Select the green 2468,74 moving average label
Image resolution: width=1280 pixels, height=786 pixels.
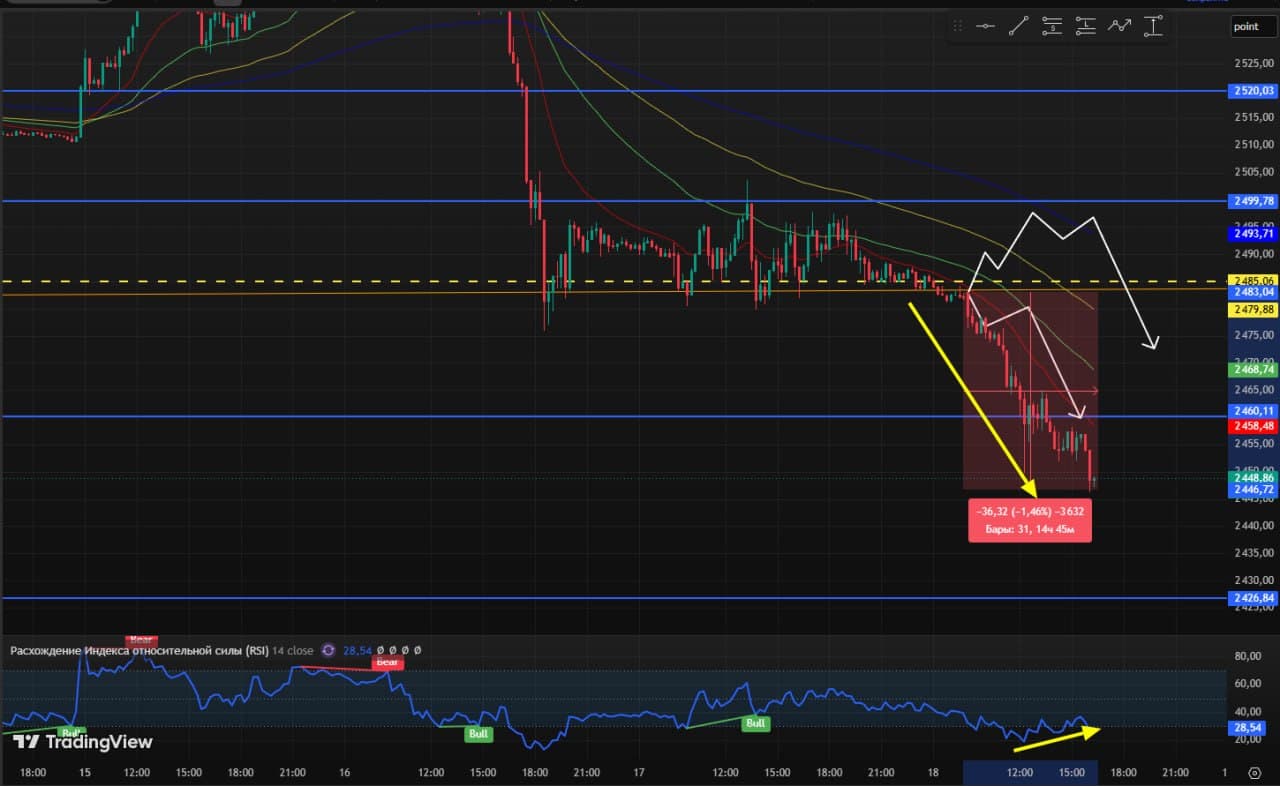[1253, 370]
